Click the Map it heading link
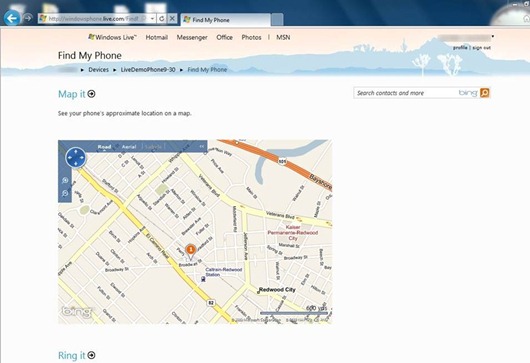530x363 pixels. click(x=72, y=94)
